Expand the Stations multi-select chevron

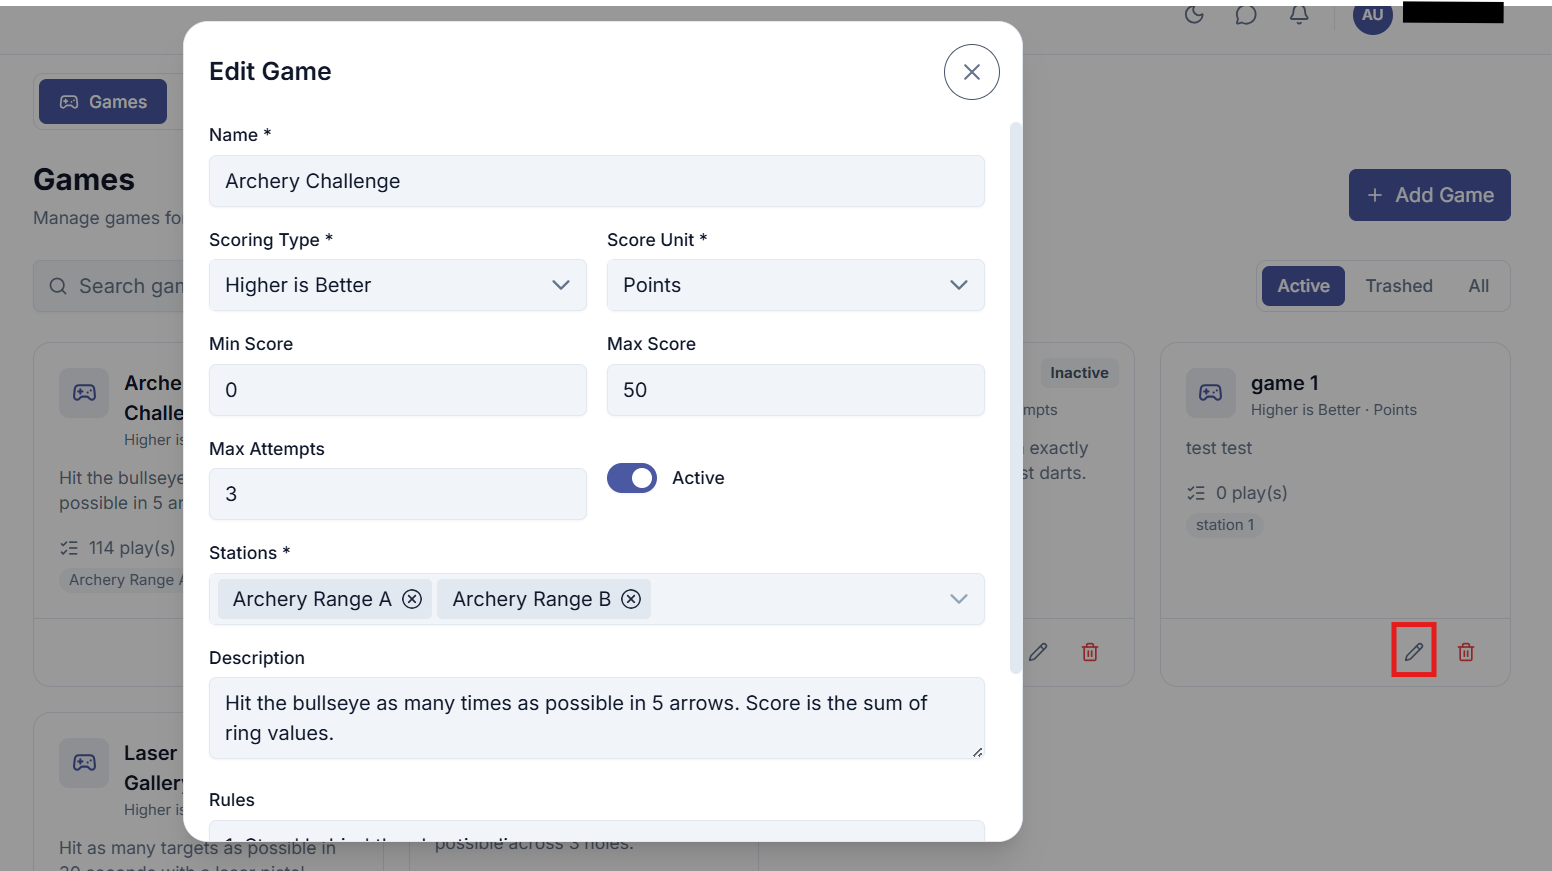coord(958,599)
